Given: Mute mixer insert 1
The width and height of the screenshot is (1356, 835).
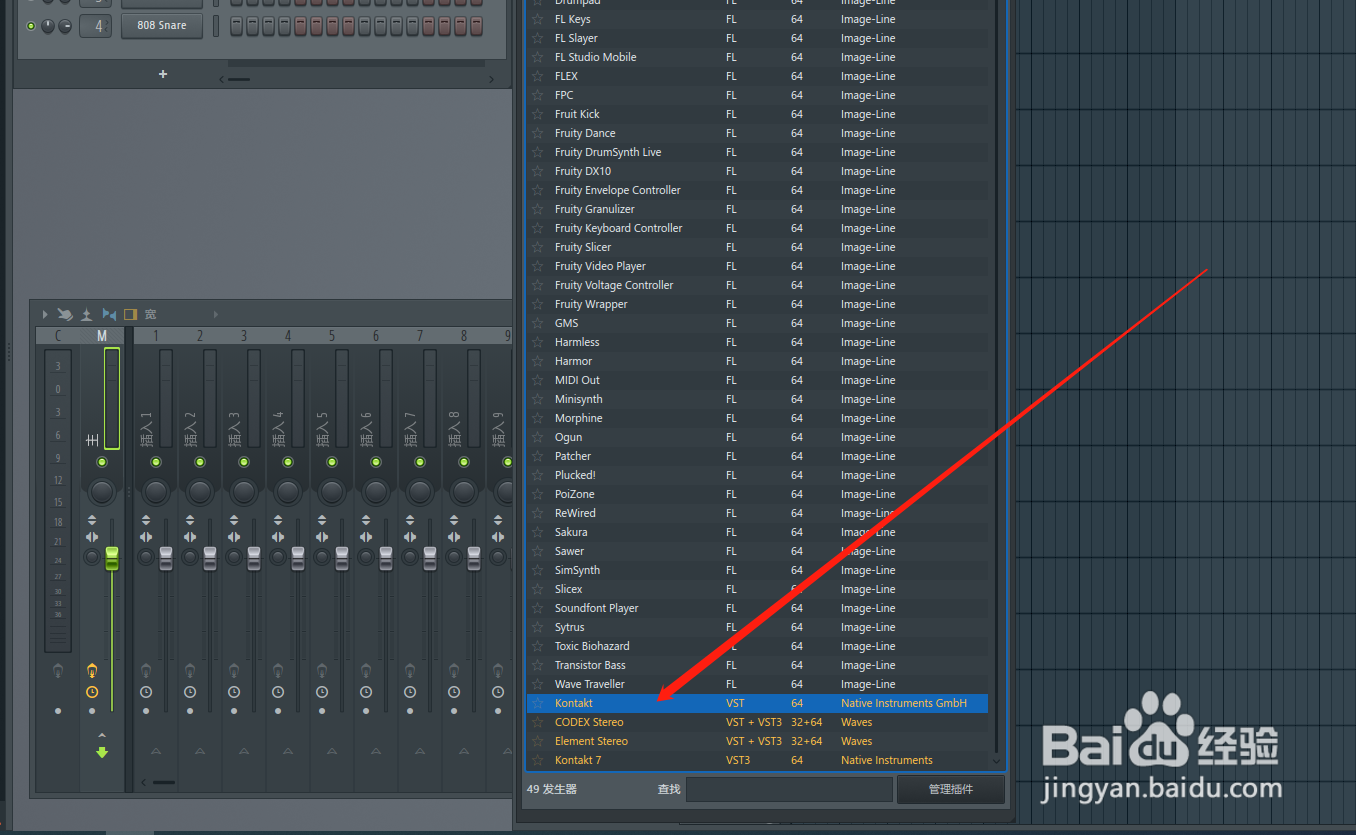Looking at the screenshot, I should [x=156, y=462].
